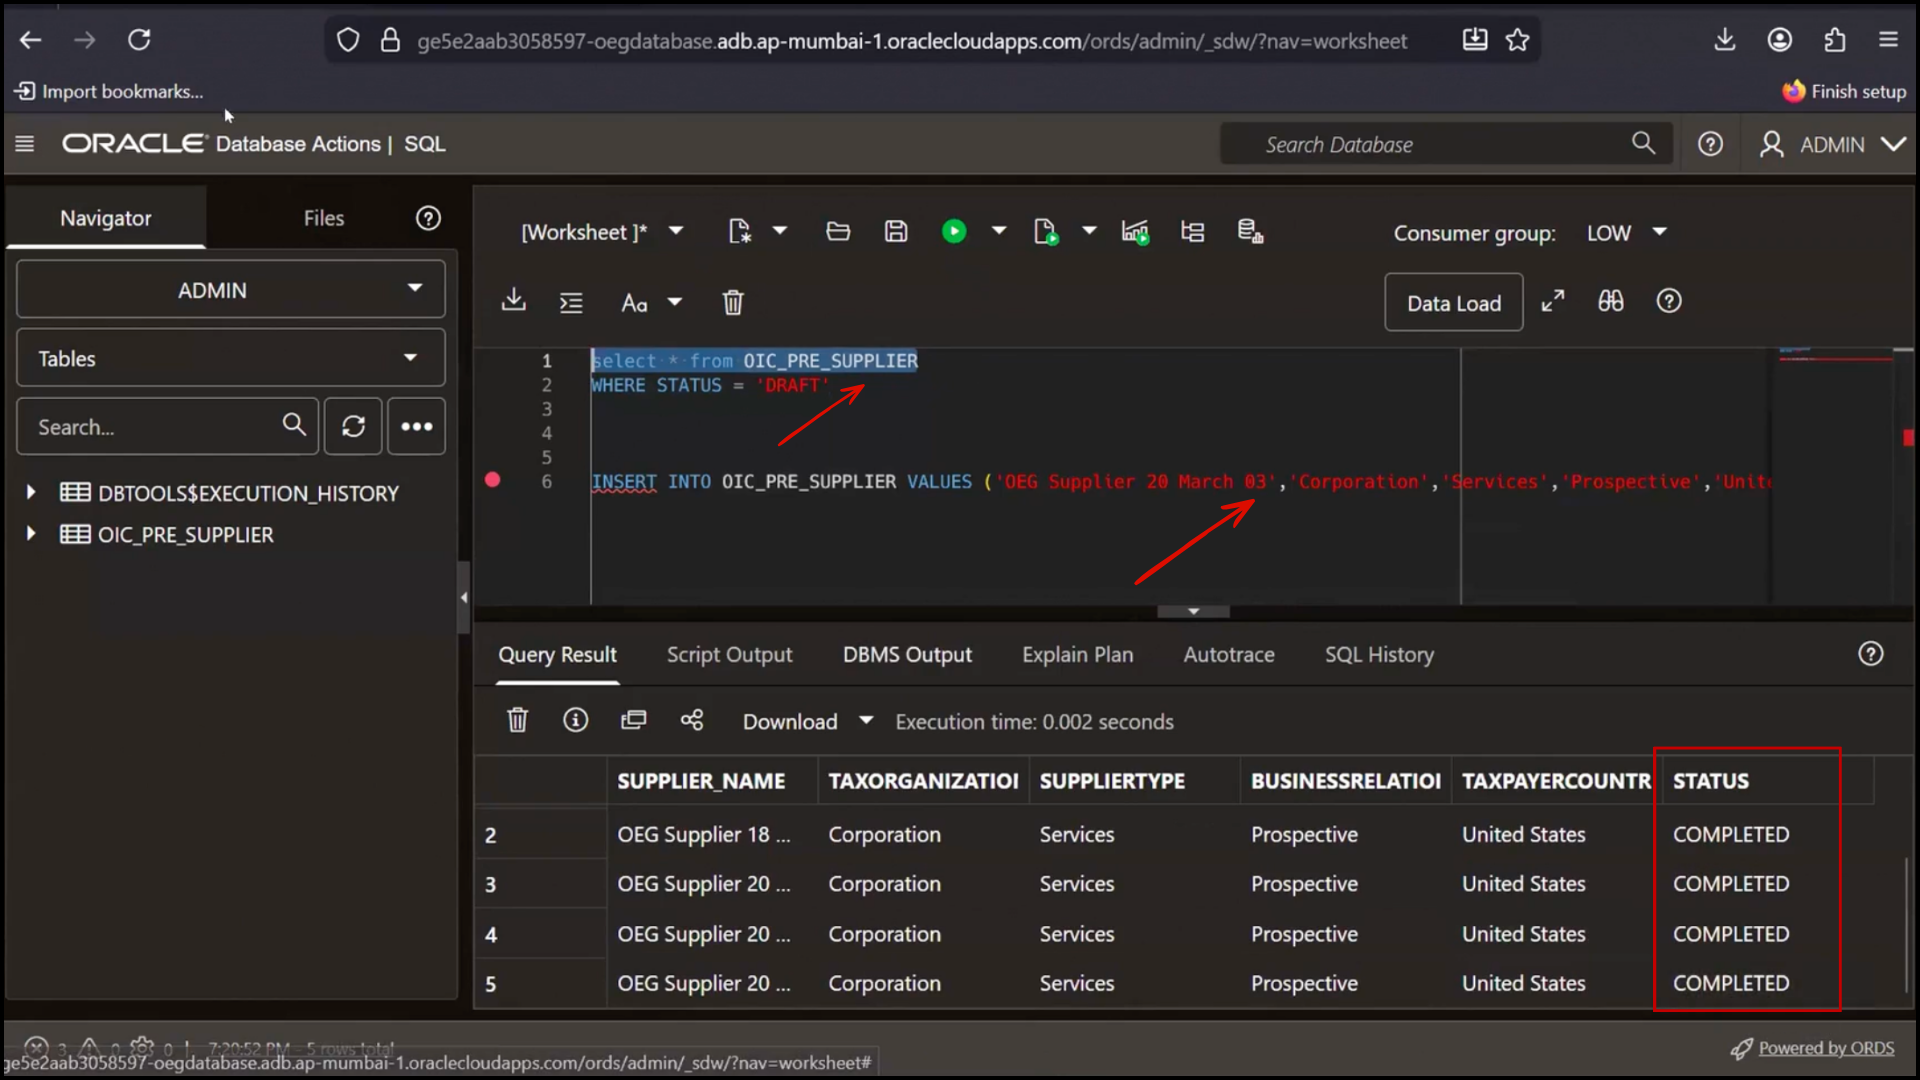Image resolution: width=1920 pixels, height=1080 pixels.
Task: Open the Database Actions hamburger menu
Action: [25, 144]
